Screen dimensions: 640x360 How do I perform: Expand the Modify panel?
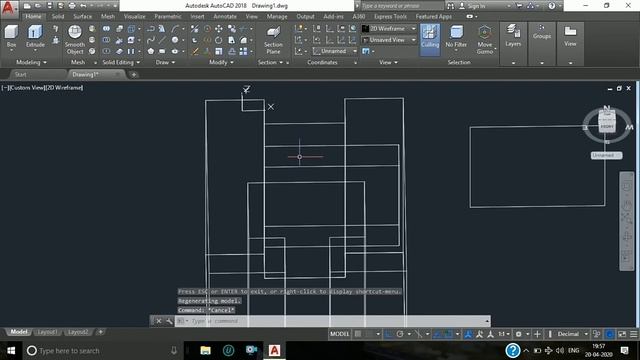pyautogui.click(x=221, y=62)
